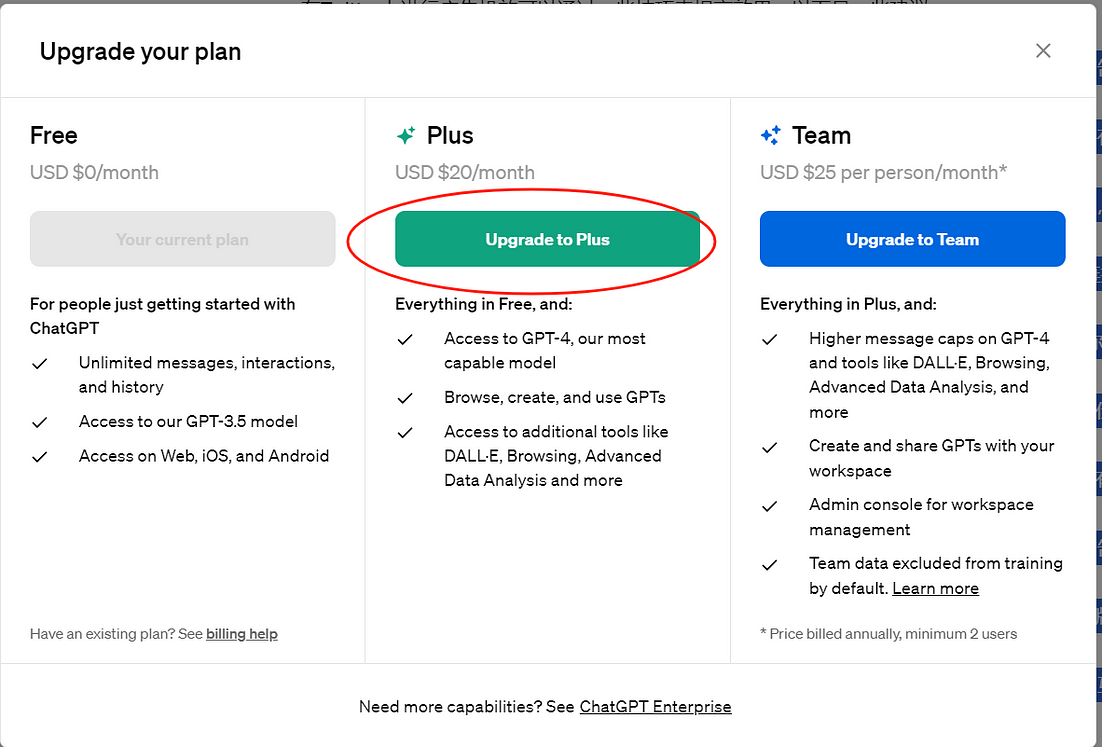Click the USD $25 per person/month price
The image size is (1102, 747).
tap(883, 172)
